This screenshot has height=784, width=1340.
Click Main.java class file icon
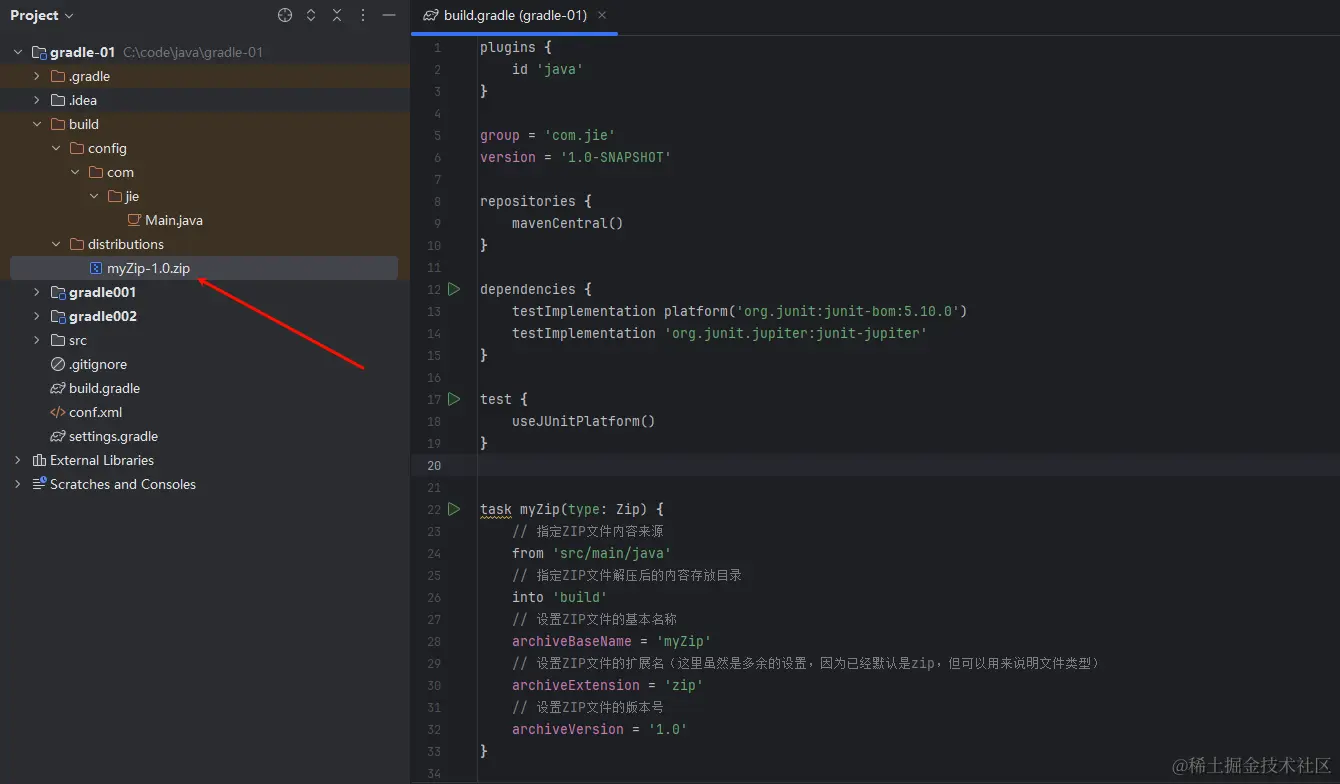tap(134, 220)
